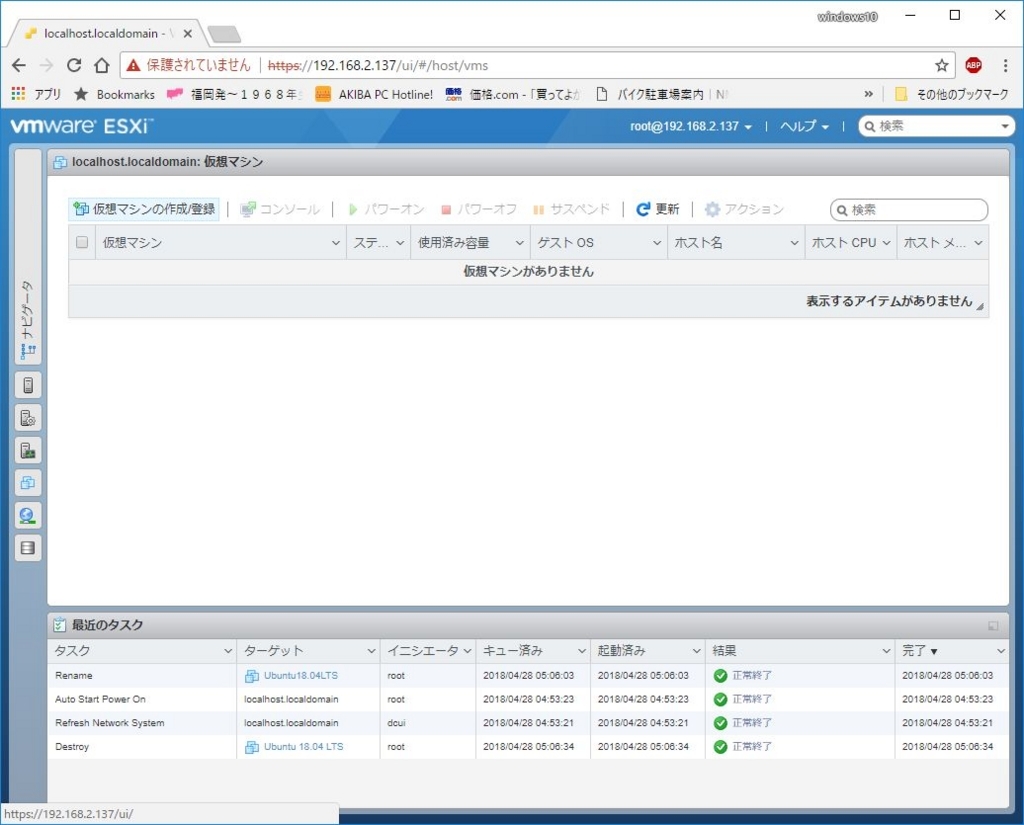The image size is (1024, 825).
Task: Close the localhost.localdomain tab
Action: point(187,33)
